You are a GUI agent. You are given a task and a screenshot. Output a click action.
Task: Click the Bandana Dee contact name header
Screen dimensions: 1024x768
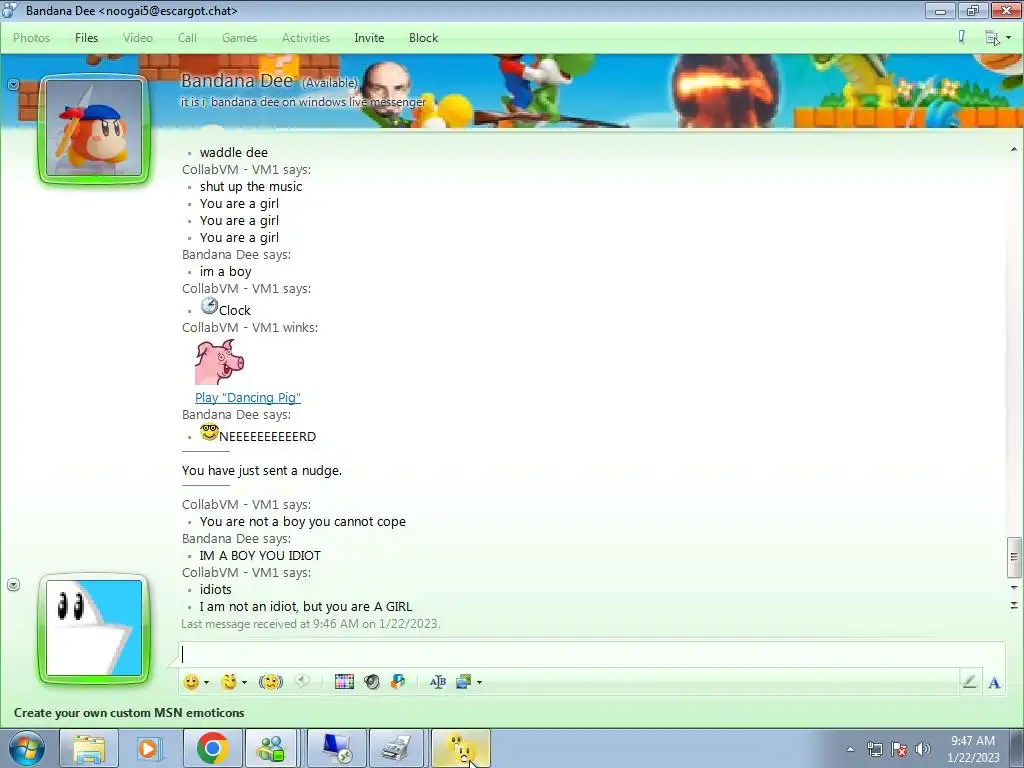[x=236, y=80]
